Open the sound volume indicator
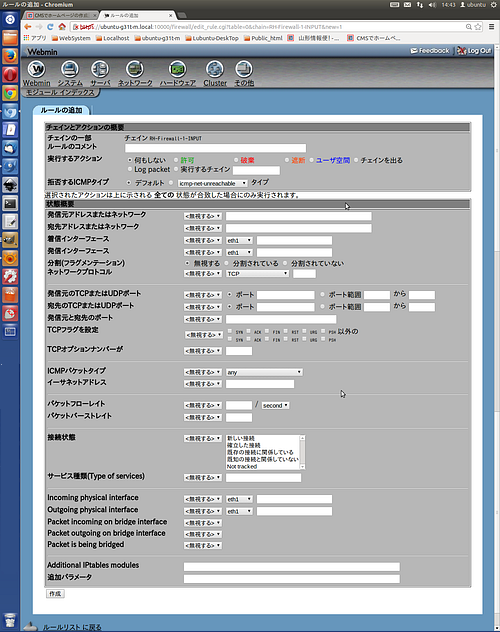Screen dimensions: 500x632 click(432, 5)
